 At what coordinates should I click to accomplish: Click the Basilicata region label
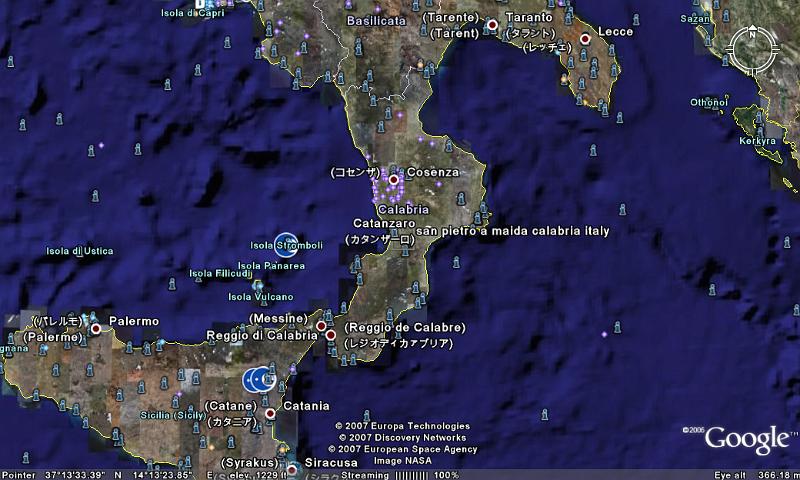tap(377, 21)
